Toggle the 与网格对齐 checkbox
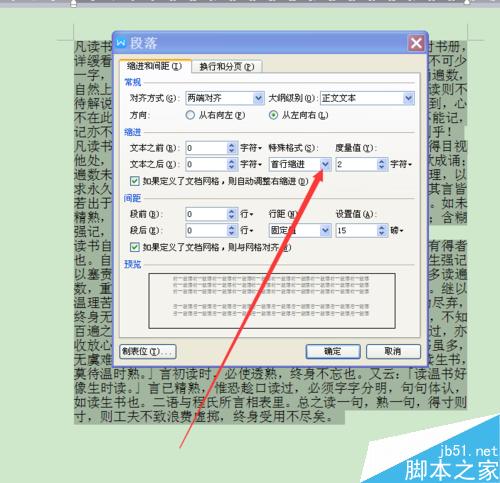 tap(135, 247)
